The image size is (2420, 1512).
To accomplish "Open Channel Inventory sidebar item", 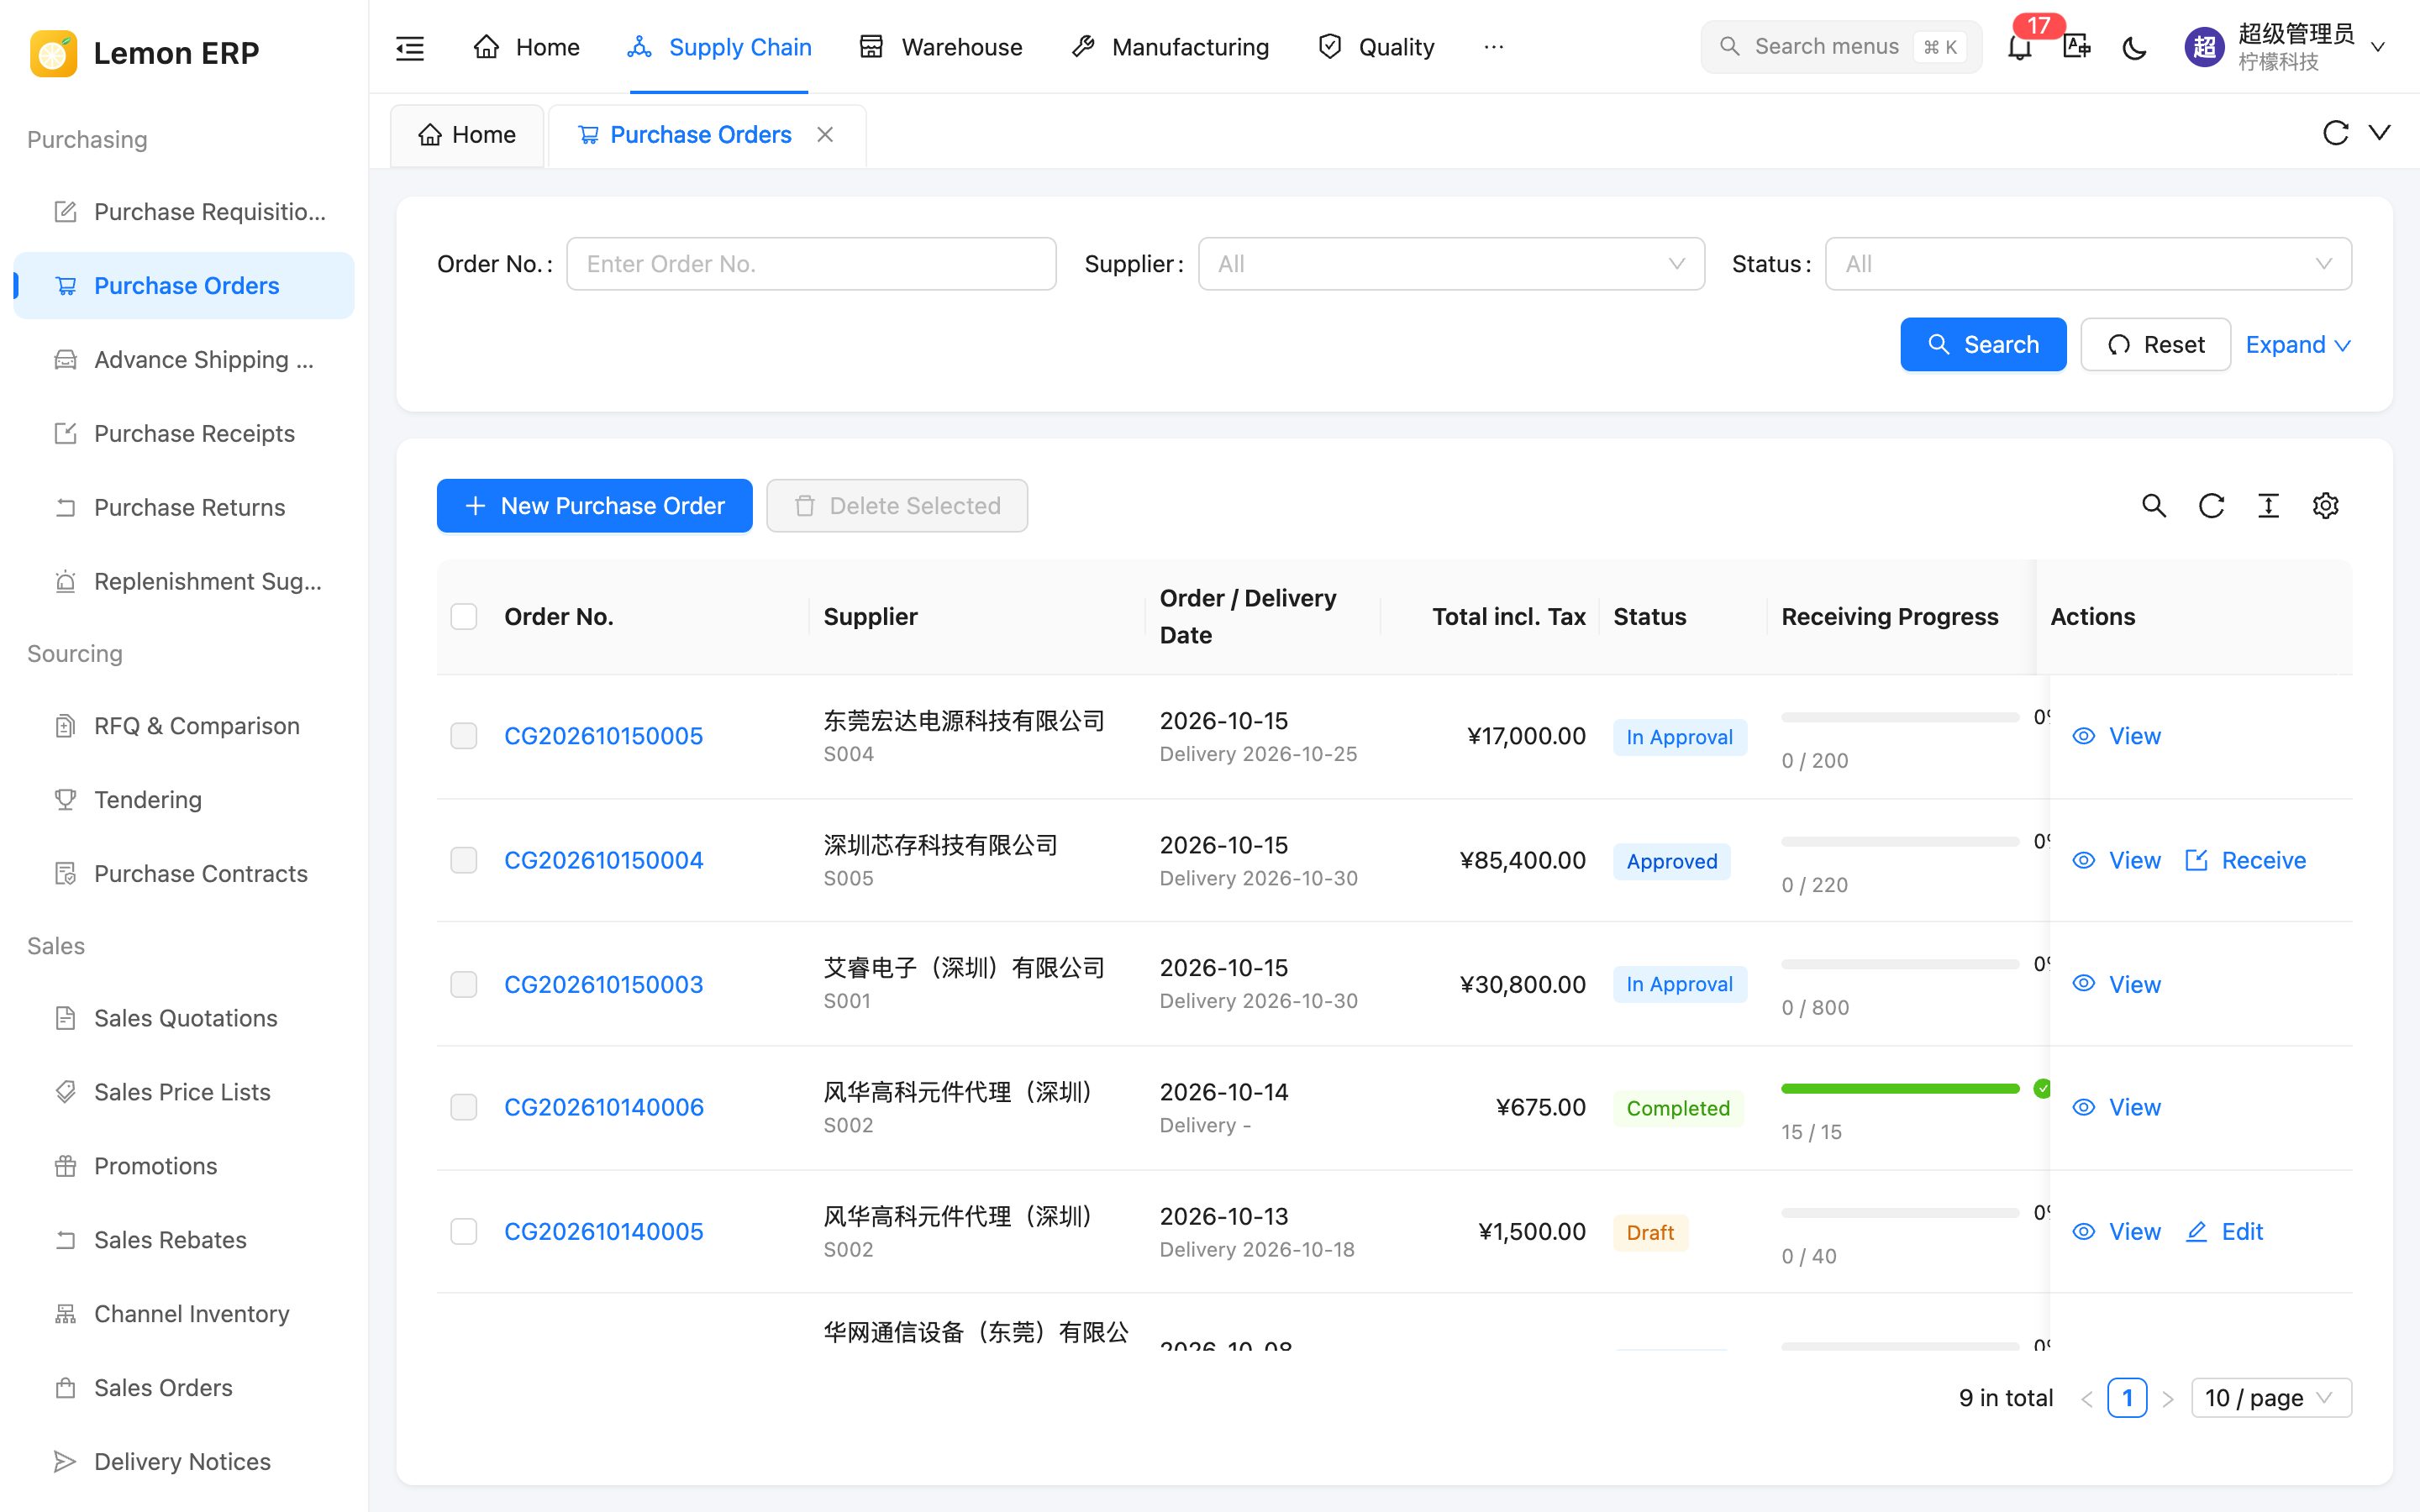I will [184, 1313].
